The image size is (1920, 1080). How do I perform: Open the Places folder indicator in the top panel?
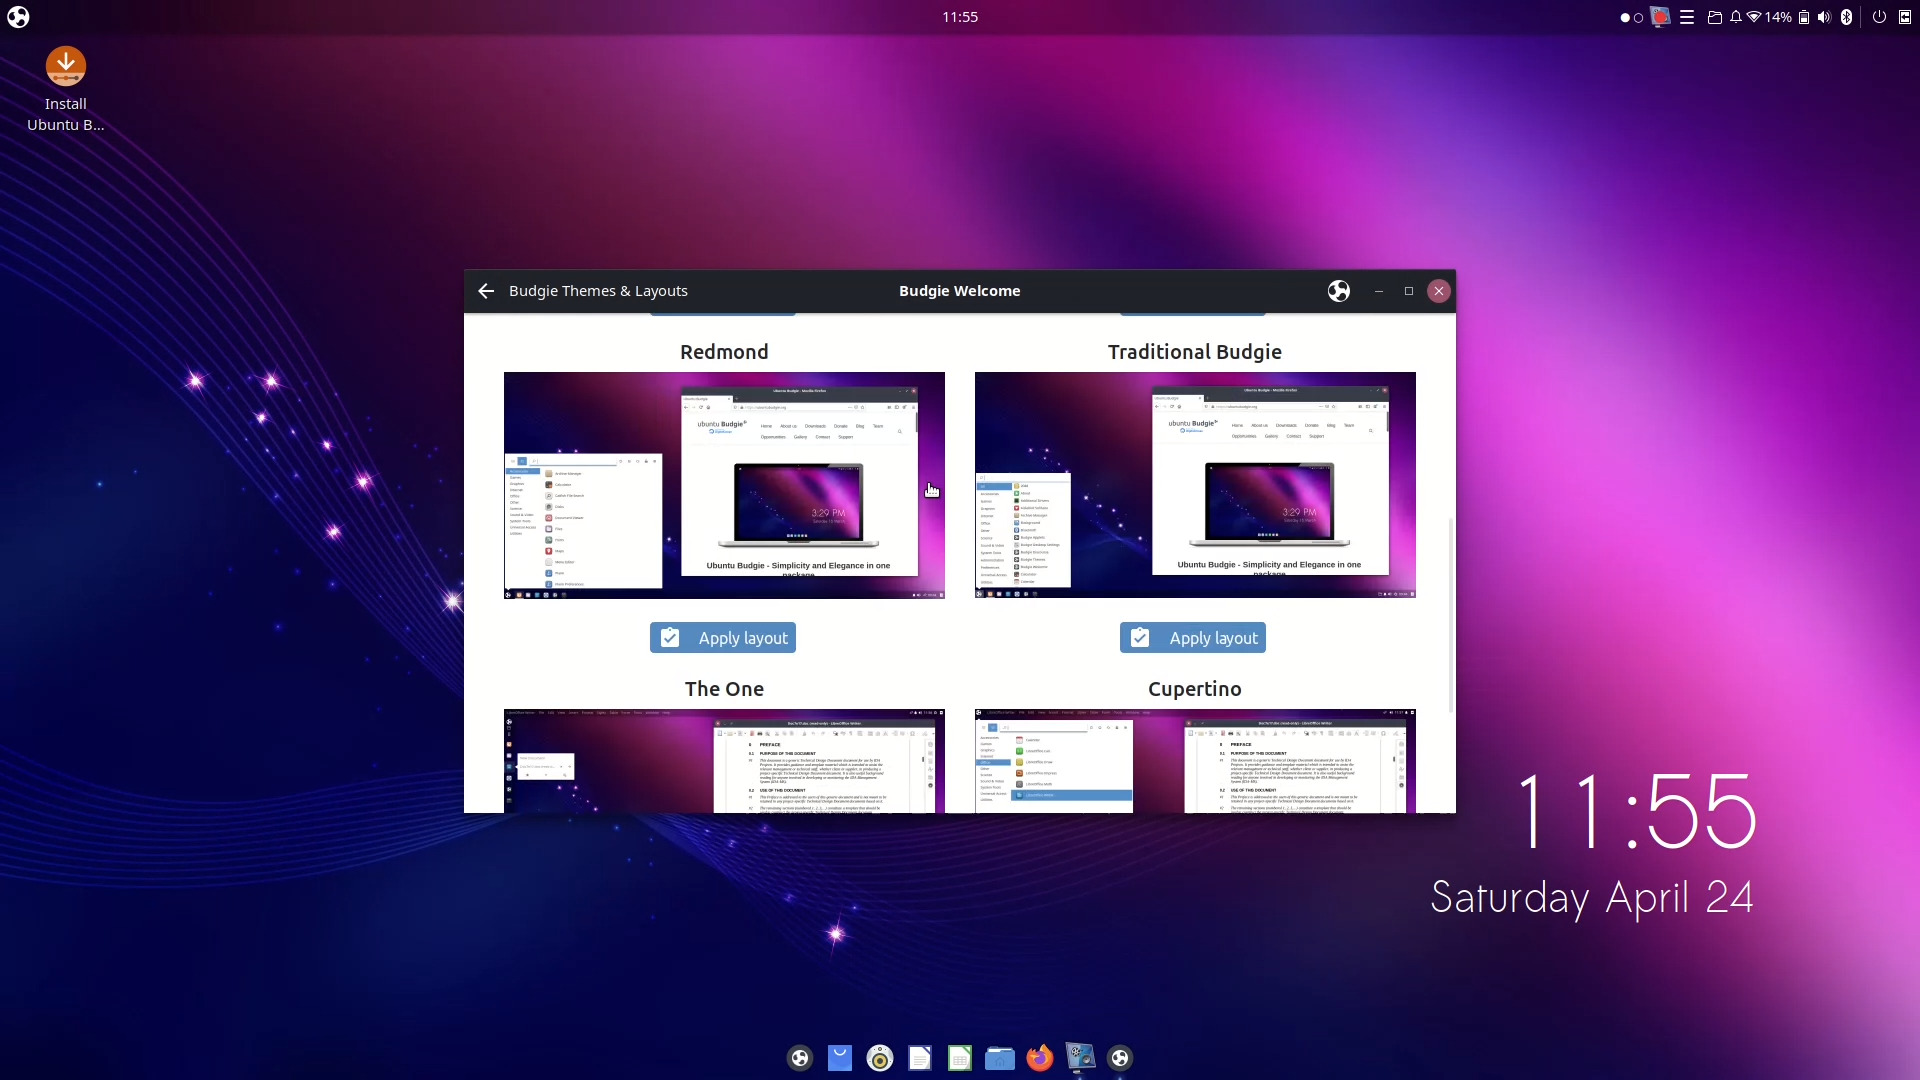click(1714, 17)
